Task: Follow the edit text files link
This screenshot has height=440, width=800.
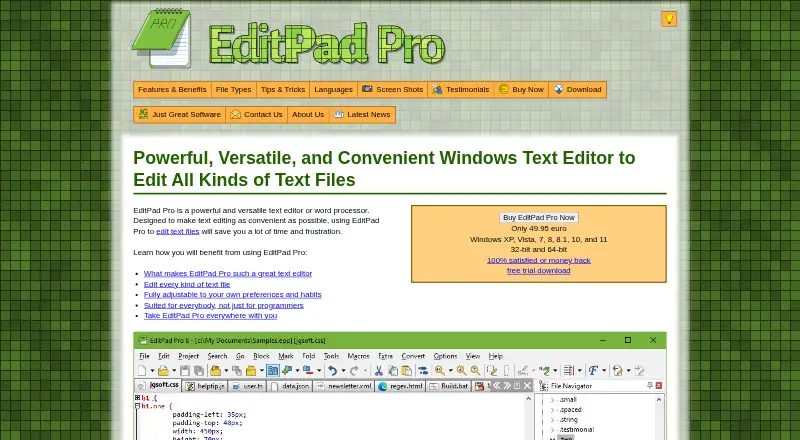Action: coord(178,231)
